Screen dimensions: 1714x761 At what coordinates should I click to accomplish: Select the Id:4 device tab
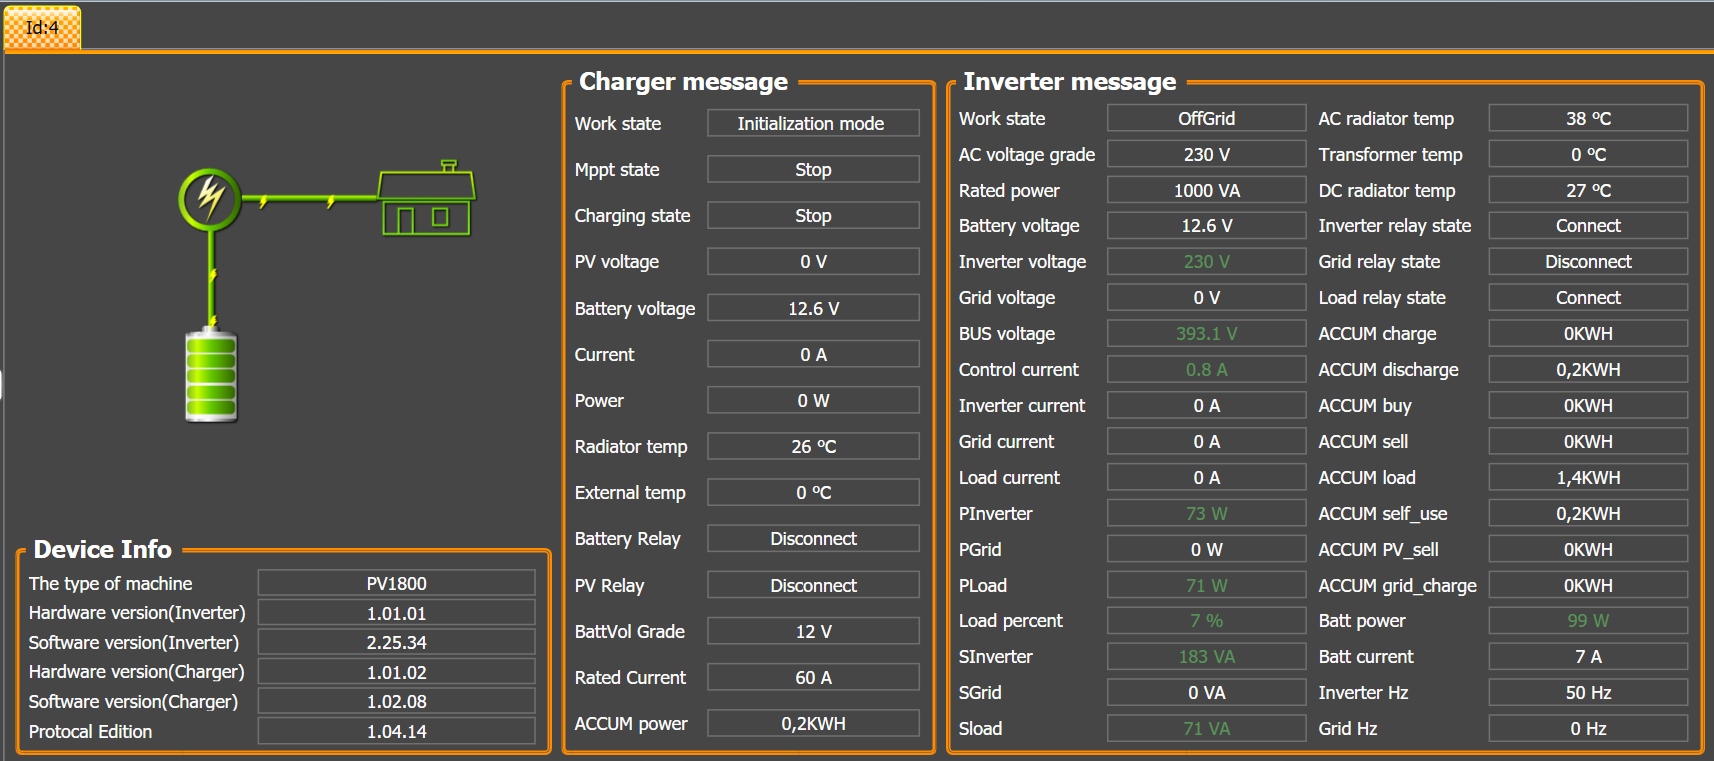point(42,28)
